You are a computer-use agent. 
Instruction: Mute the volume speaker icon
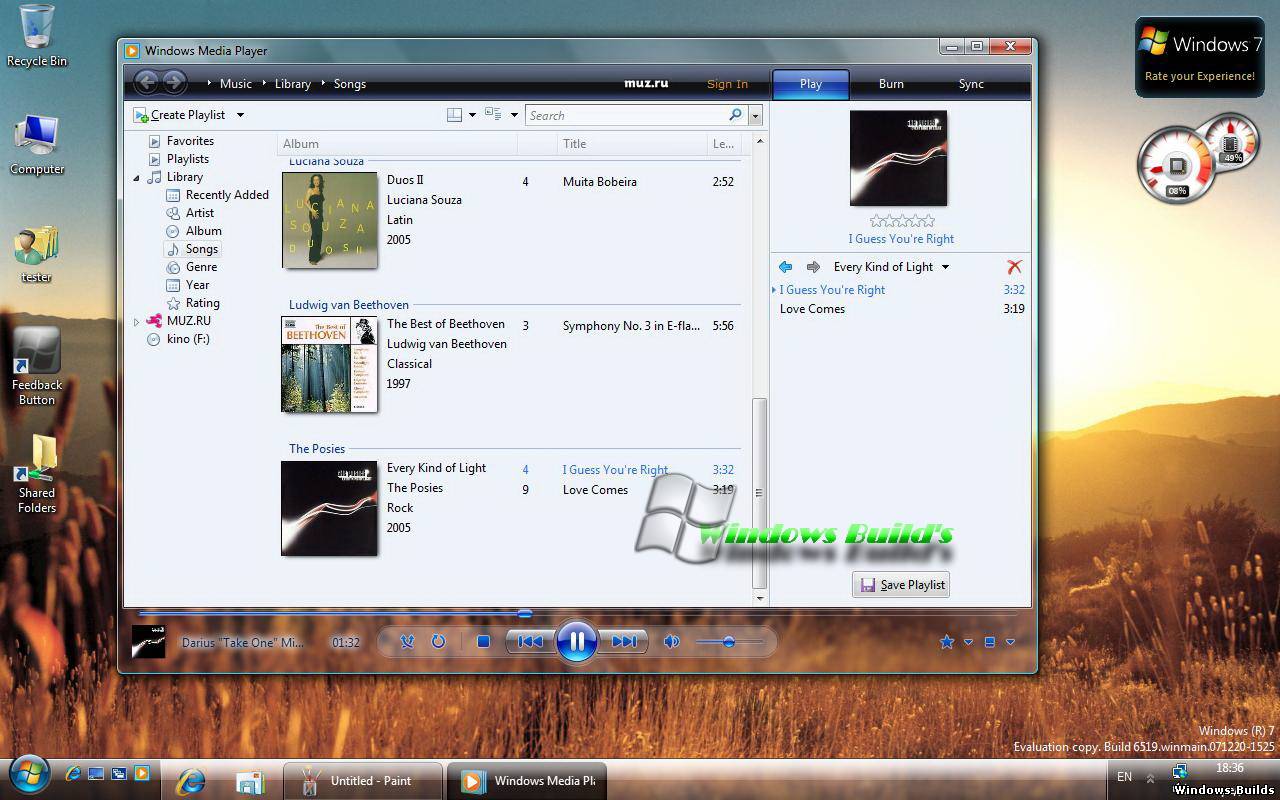pyautogui.click(x=672, y=642)
